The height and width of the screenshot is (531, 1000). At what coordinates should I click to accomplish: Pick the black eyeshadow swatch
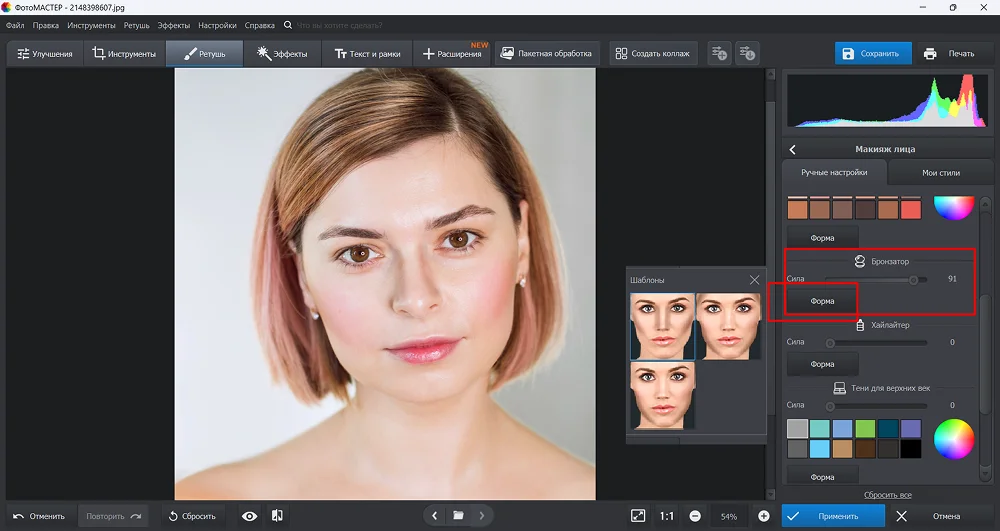(x=911, y=449)
